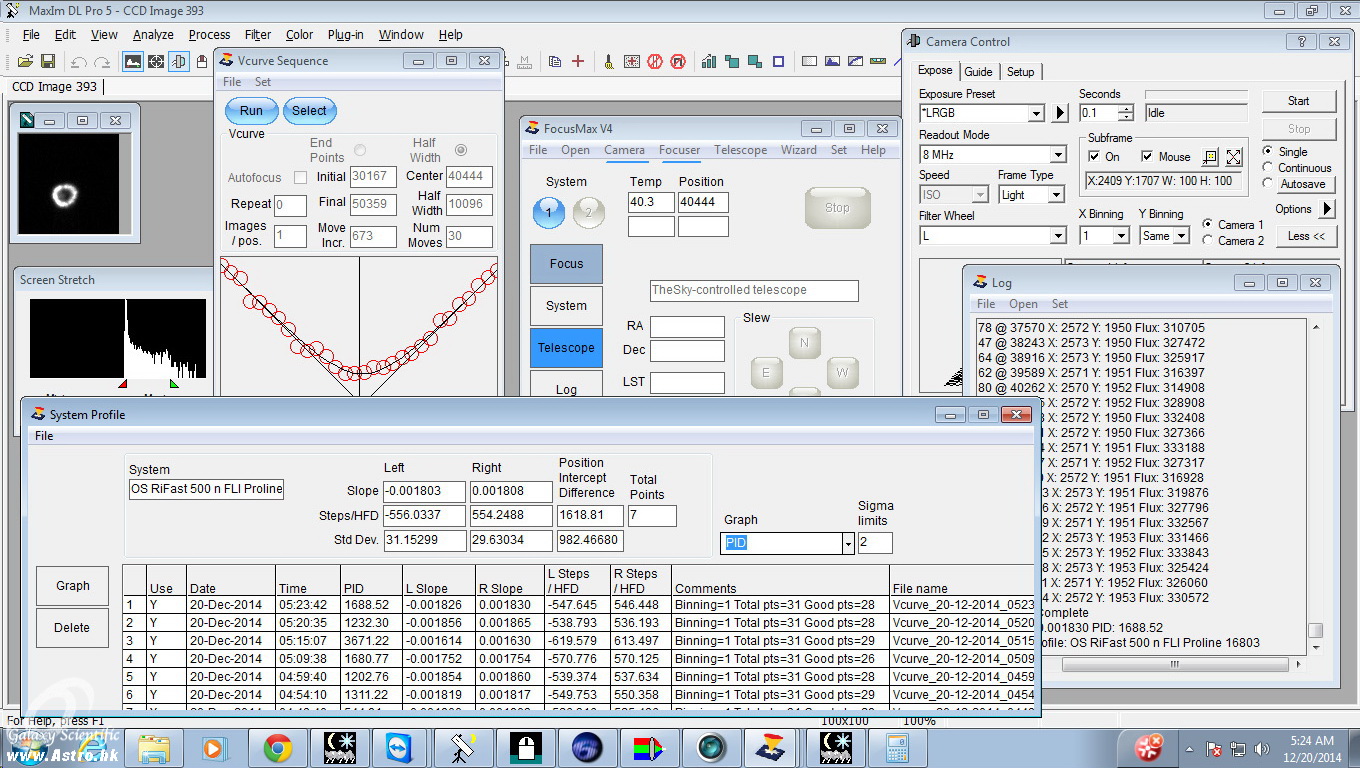This screenshot has height=768, width=1360.
Task: Click the Open file folder icon
Action: pyautogui.click(x=25, y=62)
